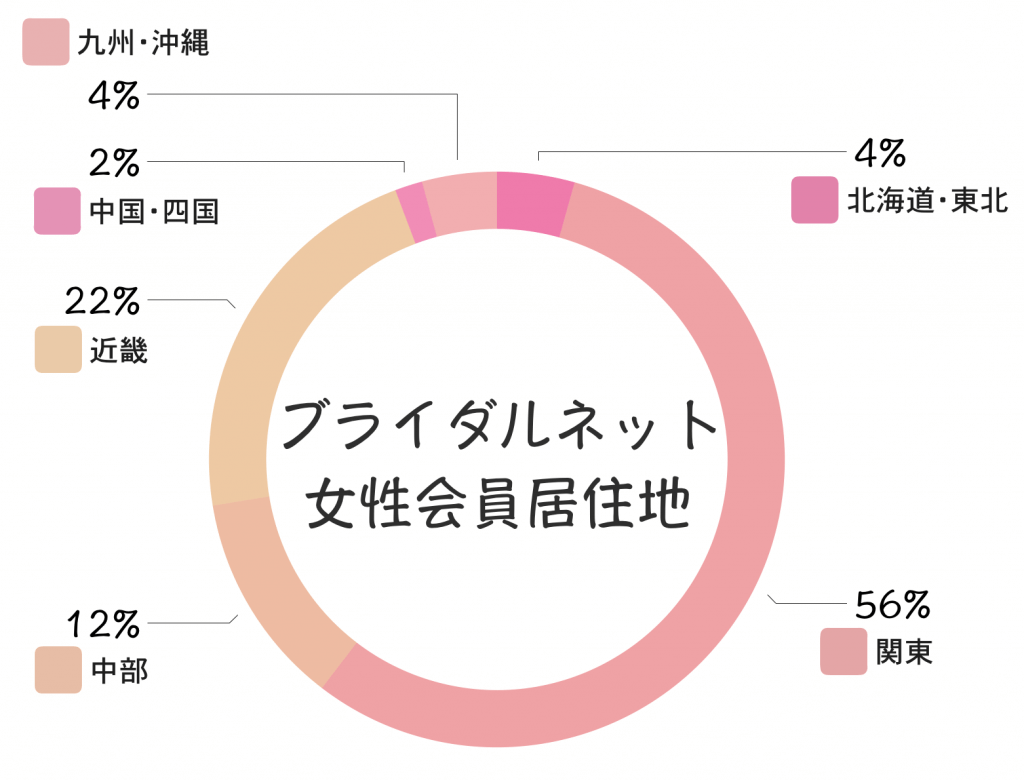Click the 22% value label
Viewport: 1024px width, 780px height.
(102, 299)
